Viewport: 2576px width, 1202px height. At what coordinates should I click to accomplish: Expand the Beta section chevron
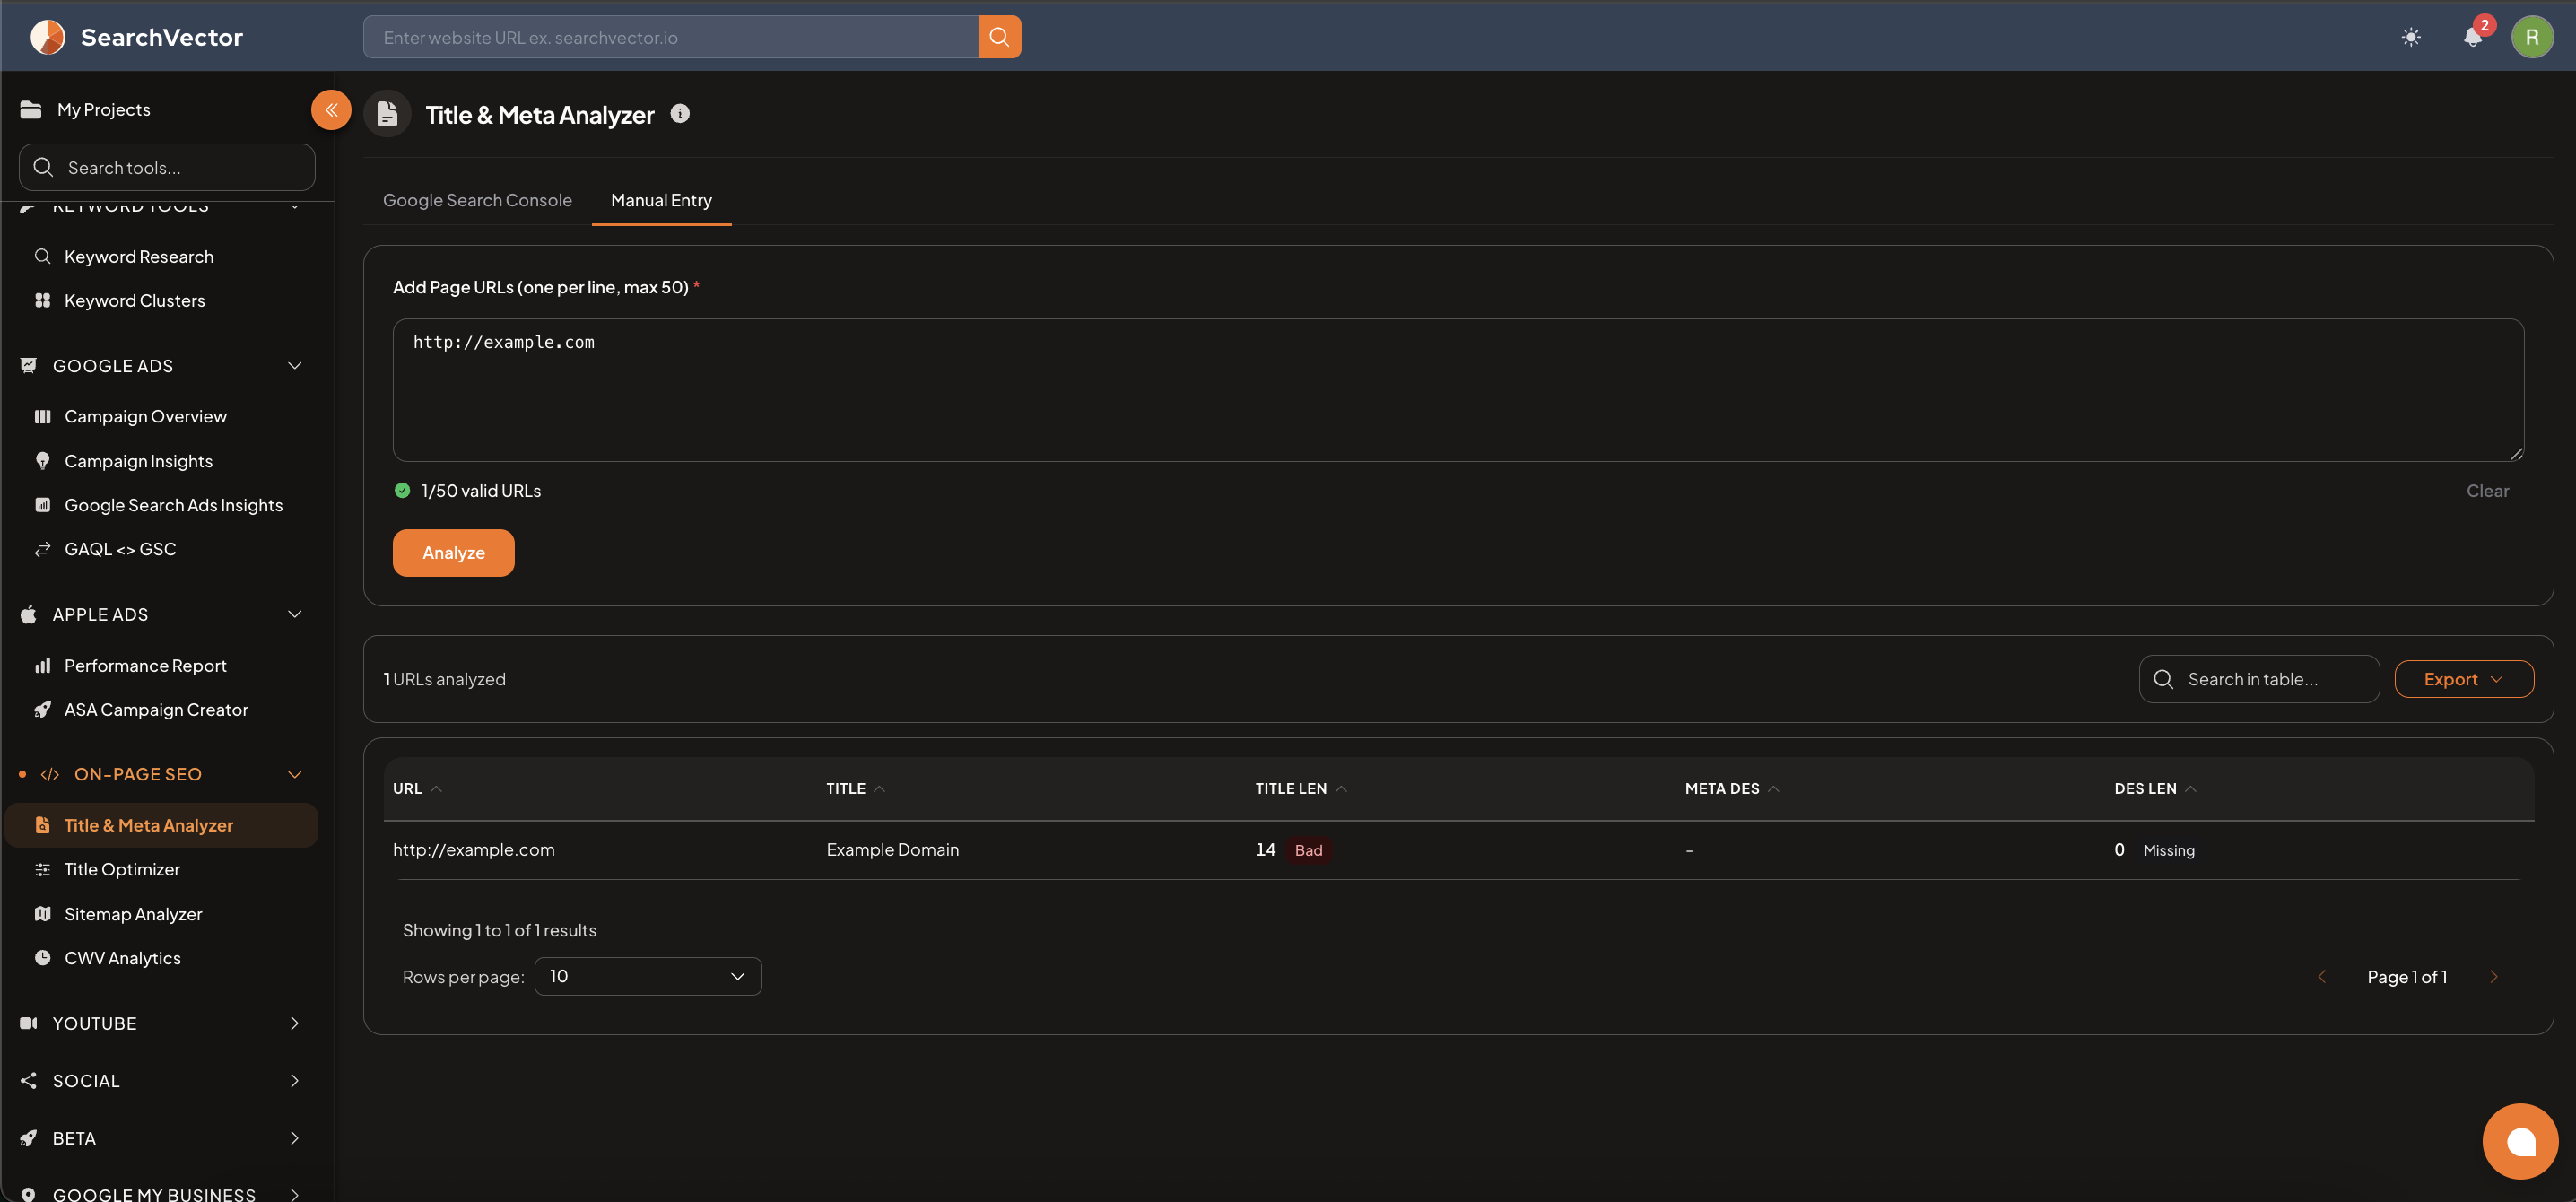[x=295, y=1138]
